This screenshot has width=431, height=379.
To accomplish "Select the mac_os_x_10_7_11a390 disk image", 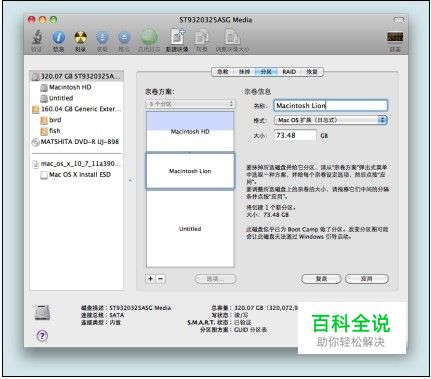I will [77, 164].
